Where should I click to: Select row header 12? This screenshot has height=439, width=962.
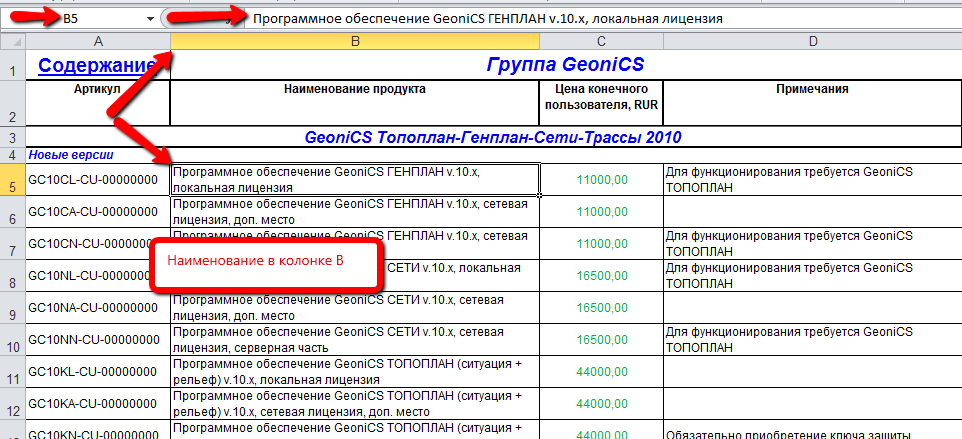click(x=13, y=403)
